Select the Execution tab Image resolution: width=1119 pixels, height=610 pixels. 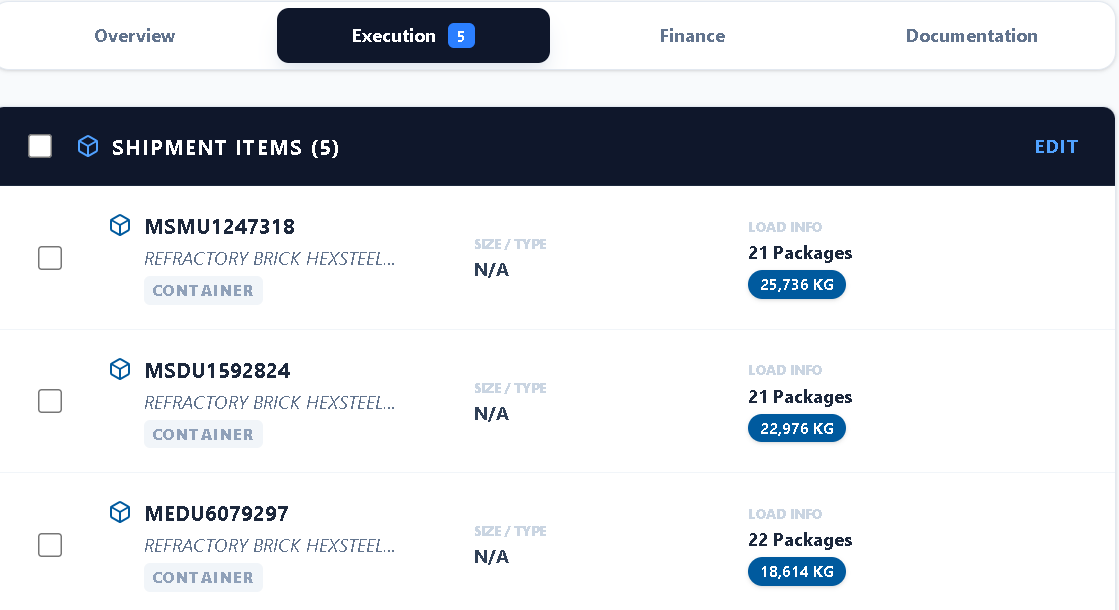point(394,36)
